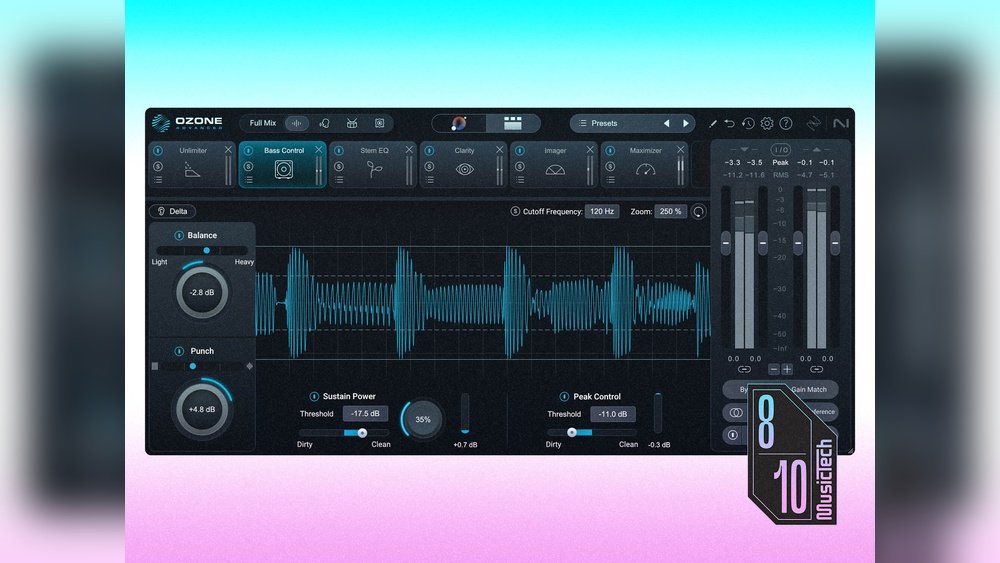
Task: Click the Maximizer gauge icon
Action: click(645, 170)
